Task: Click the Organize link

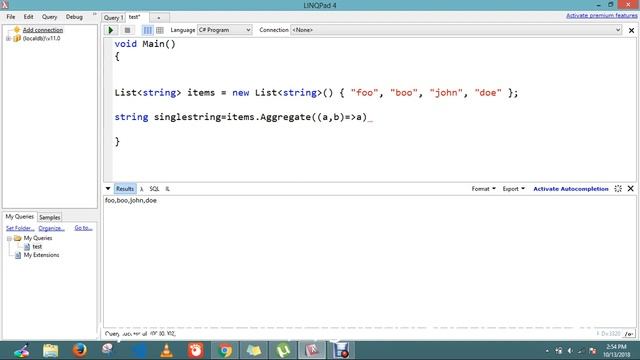Action: (51, 228)
